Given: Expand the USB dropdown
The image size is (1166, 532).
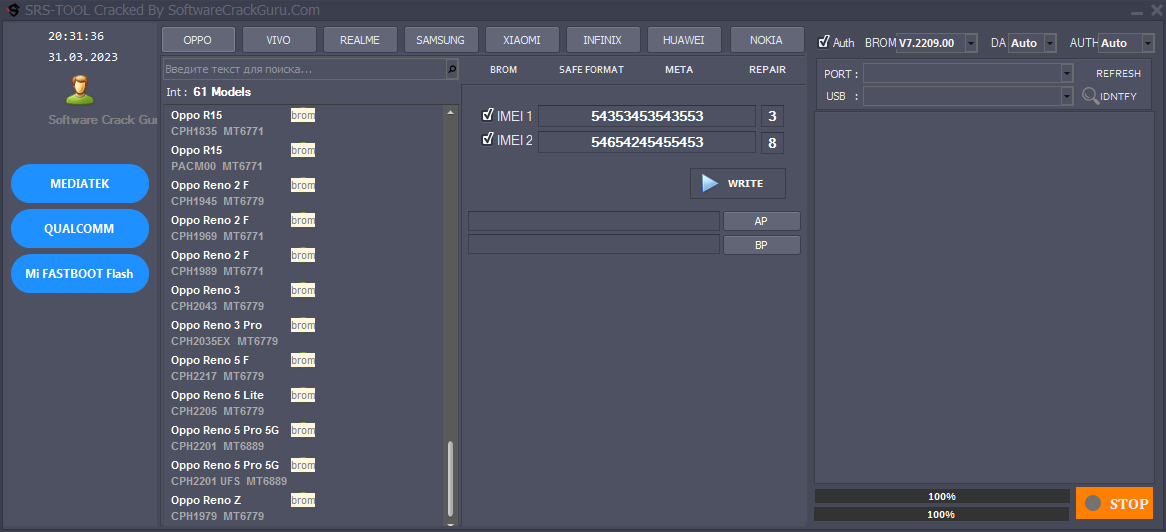Looking at the screenshot, I should click(x=1067, y=96).
